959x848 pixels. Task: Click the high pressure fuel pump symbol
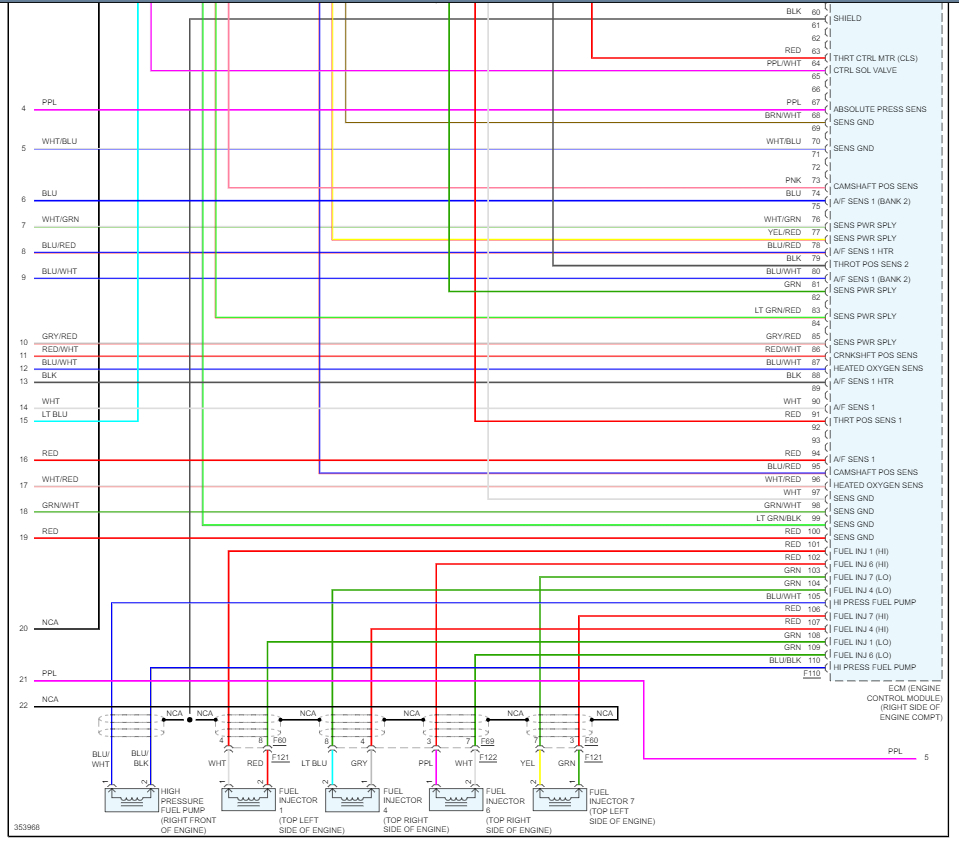(131, 799)
